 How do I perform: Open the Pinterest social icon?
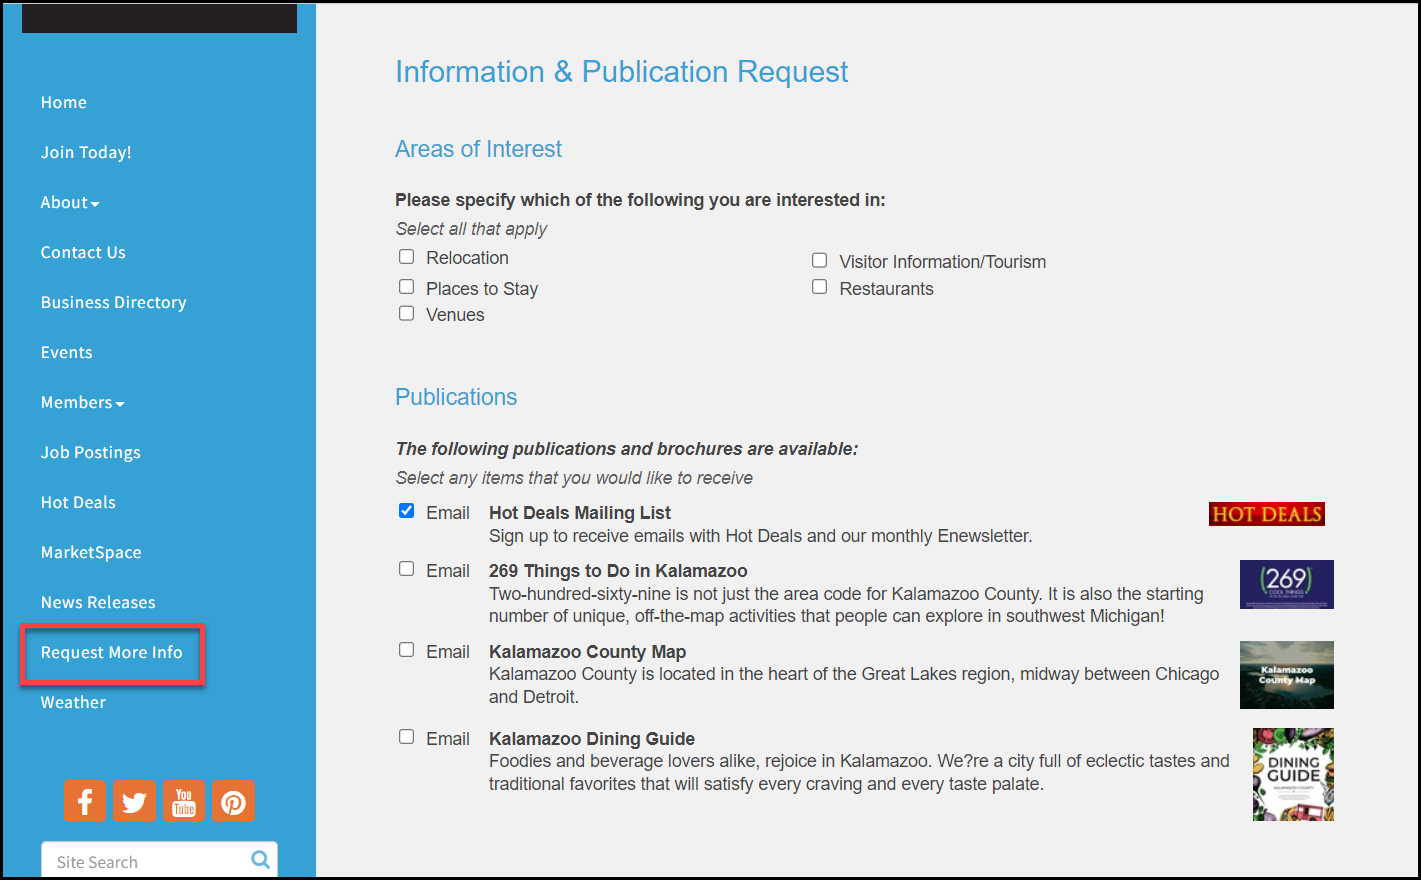[x=233, y=801]
